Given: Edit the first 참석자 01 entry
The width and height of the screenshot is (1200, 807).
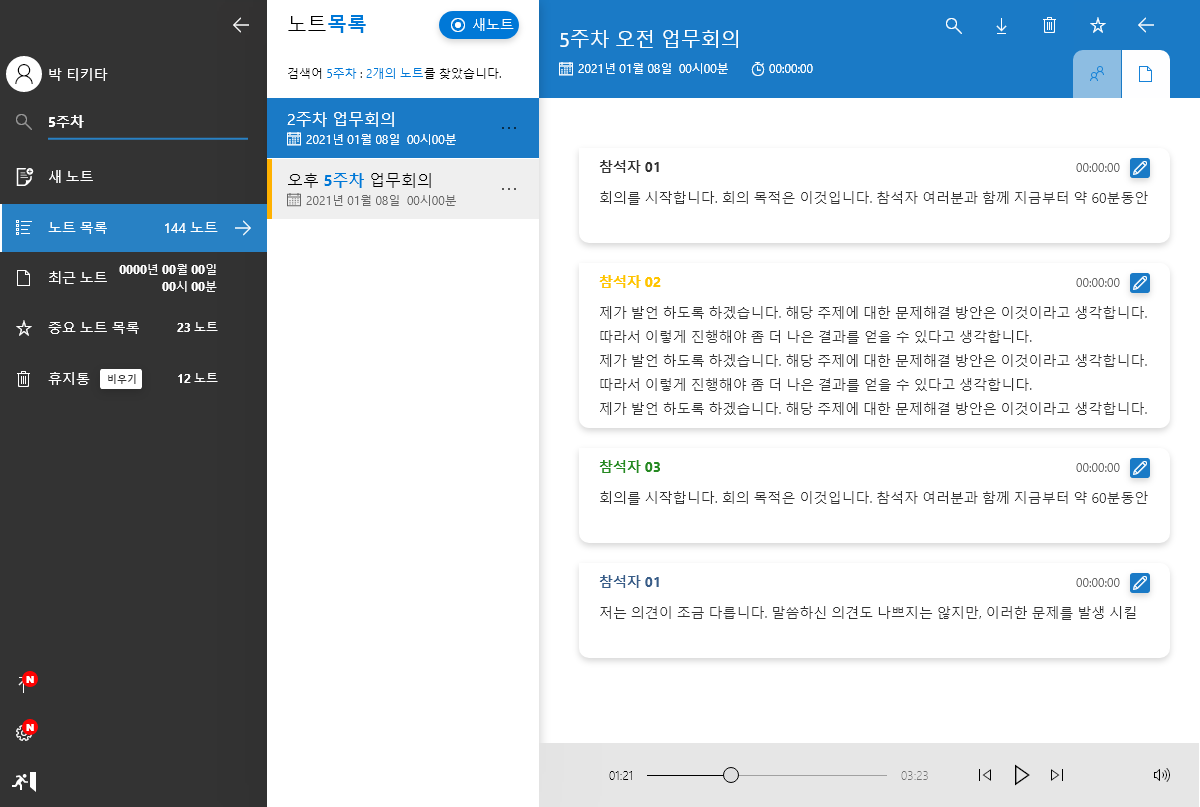Looking at the screenshot, I should pyautogui.click(x=1139, y=167).
